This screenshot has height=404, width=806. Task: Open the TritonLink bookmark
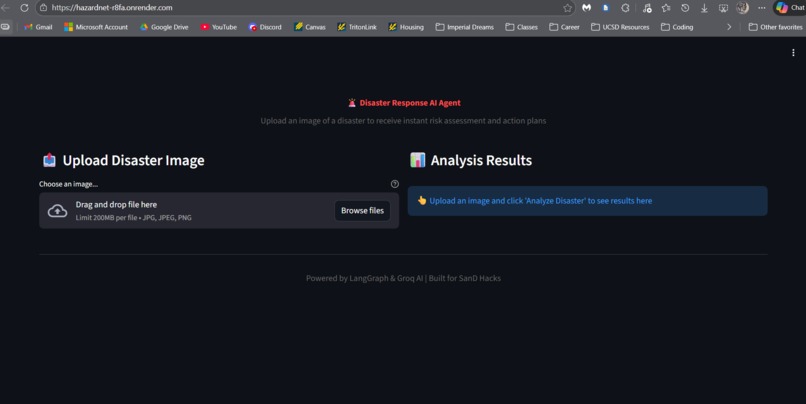pyautogui.click(x=357, y=27)
